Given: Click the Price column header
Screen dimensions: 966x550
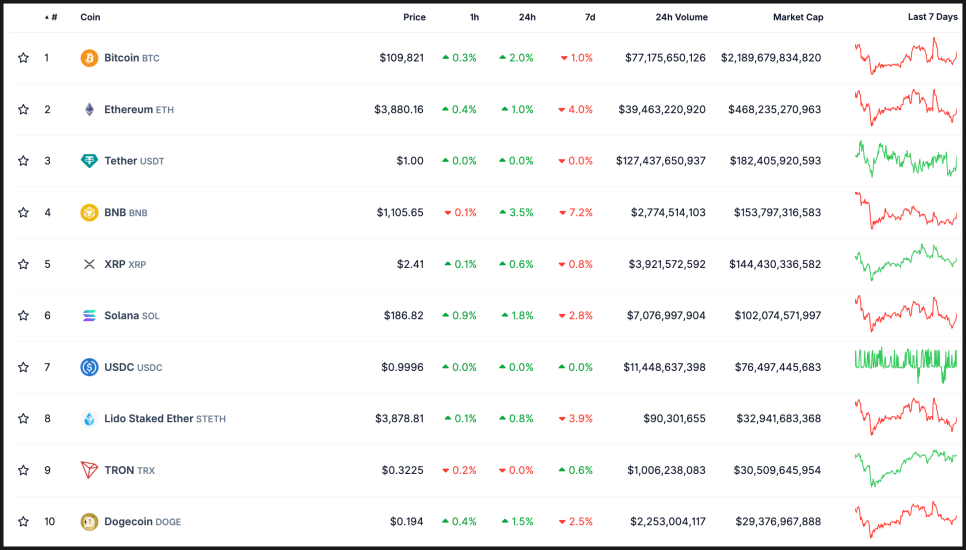Looking at the screenshot, I should tap(414, 17).
